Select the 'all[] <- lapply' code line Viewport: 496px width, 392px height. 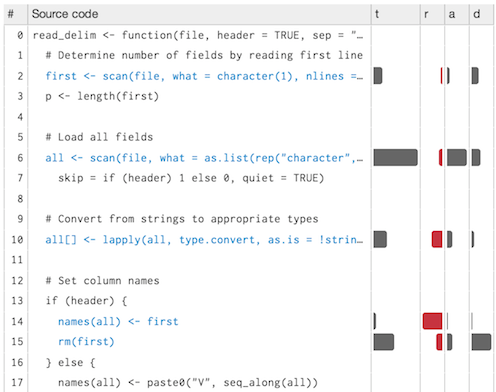point(204,240)
